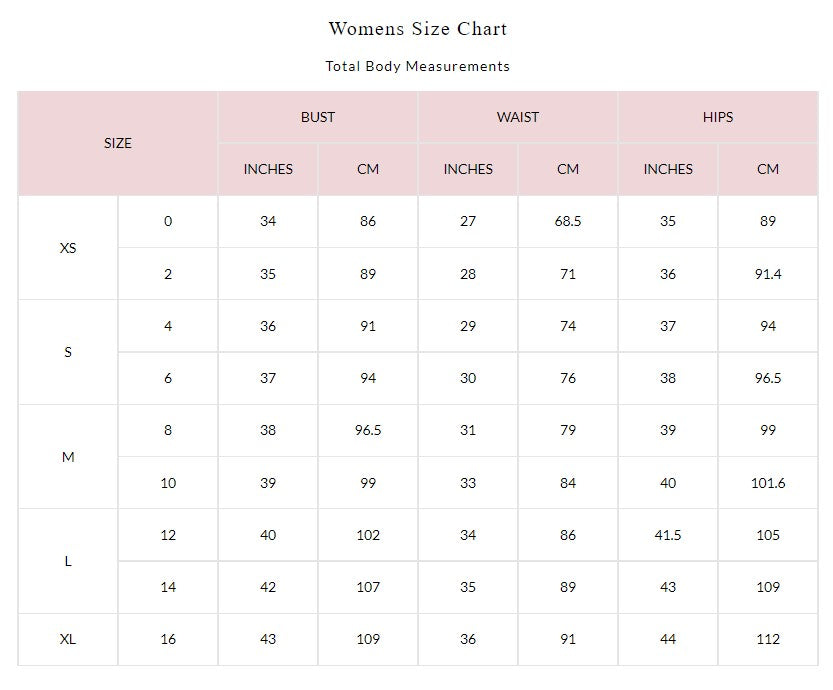Click the Womens Size Chart title
This screenshot has height=690, width=833.
(x=417, y=28)
